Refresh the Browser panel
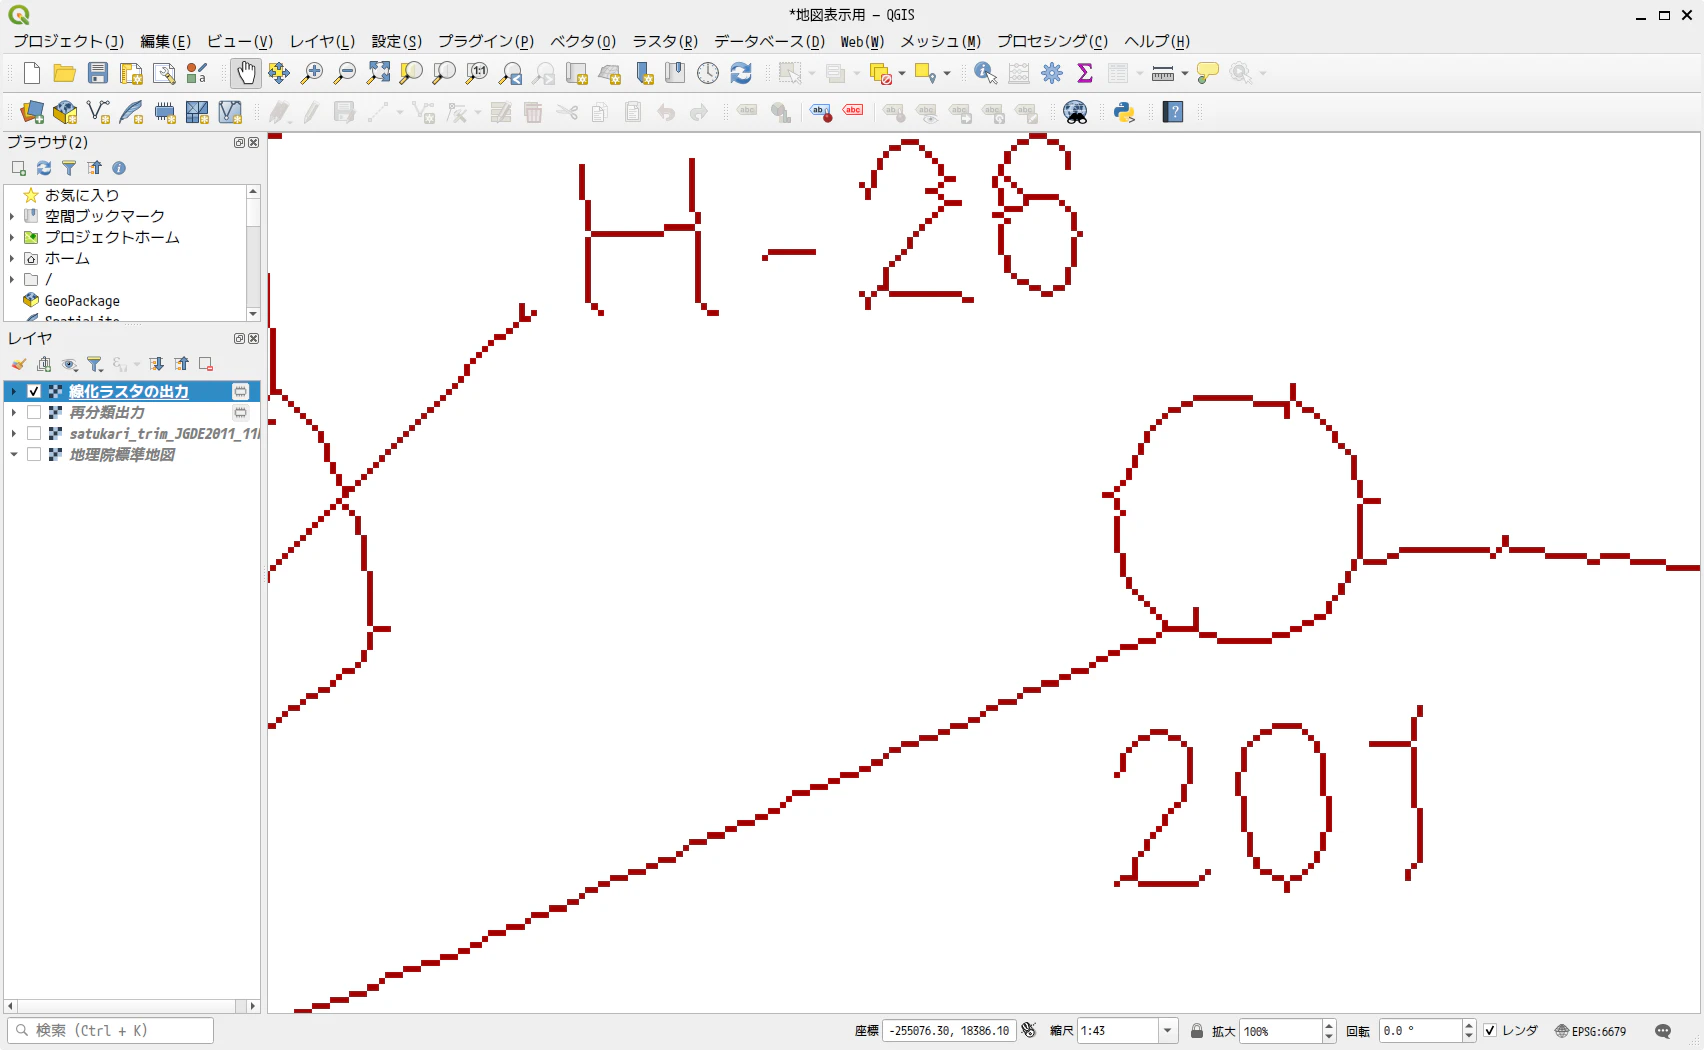This screenshot has width=1704, height=1050. coord(44,168)
